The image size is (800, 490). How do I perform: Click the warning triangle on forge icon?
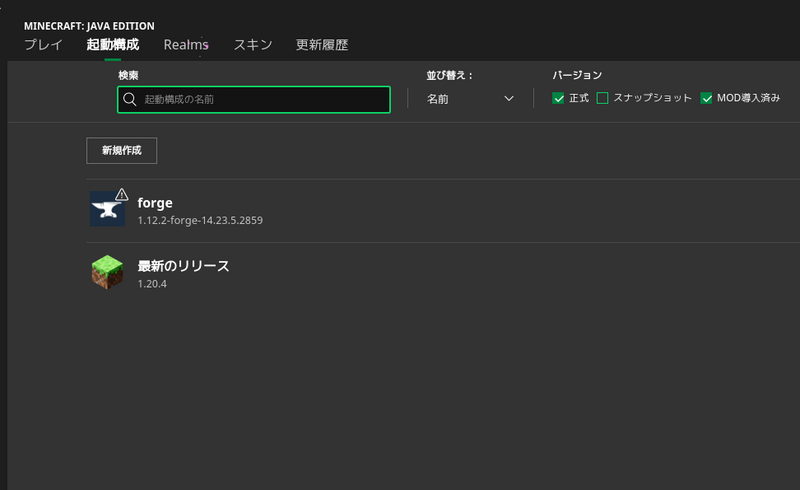click(x=121, y=194)
